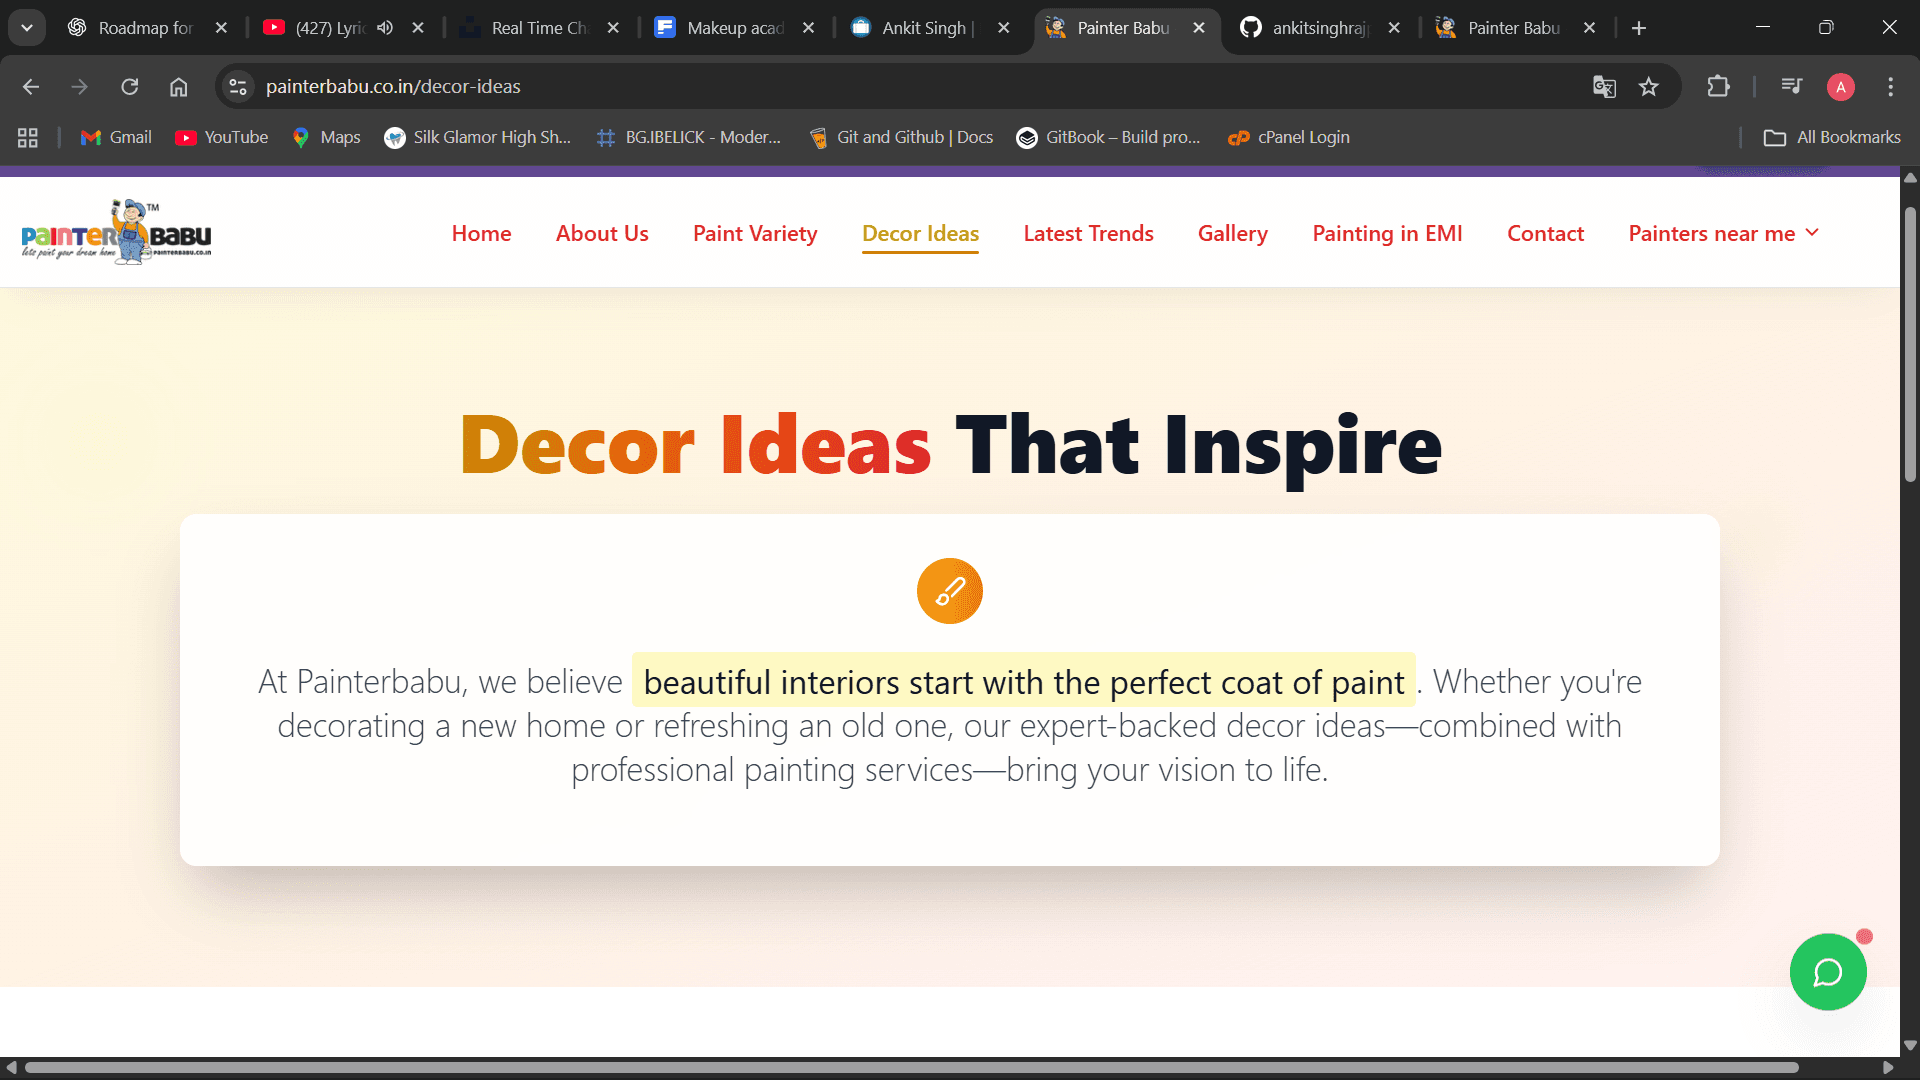Image resolution: width=1920 pixels, height=1080 pixels.
Task: Open the Painting in EMI link
Action: click(1387, 233)
